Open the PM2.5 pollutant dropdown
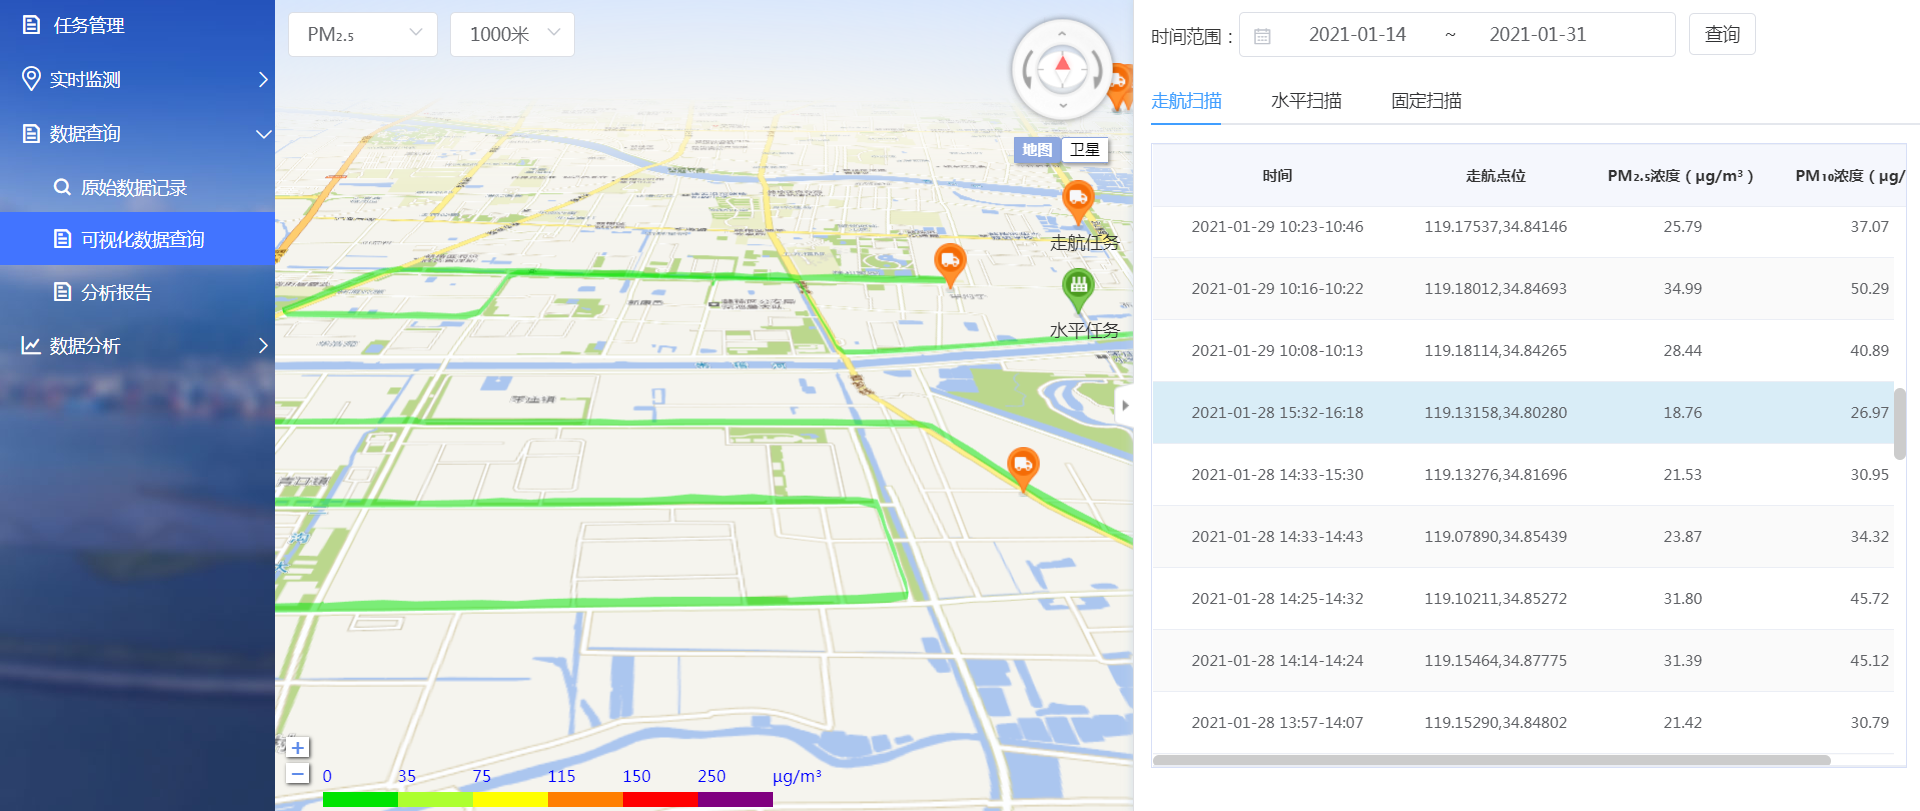Screen dimensions: 1920x811 coord(363,35)
